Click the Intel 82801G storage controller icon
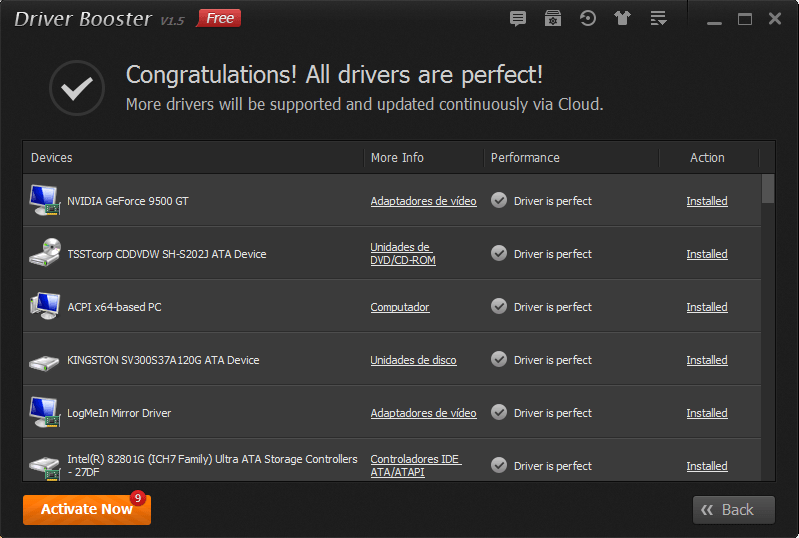 pyautogui.click(x=45, y=468)
